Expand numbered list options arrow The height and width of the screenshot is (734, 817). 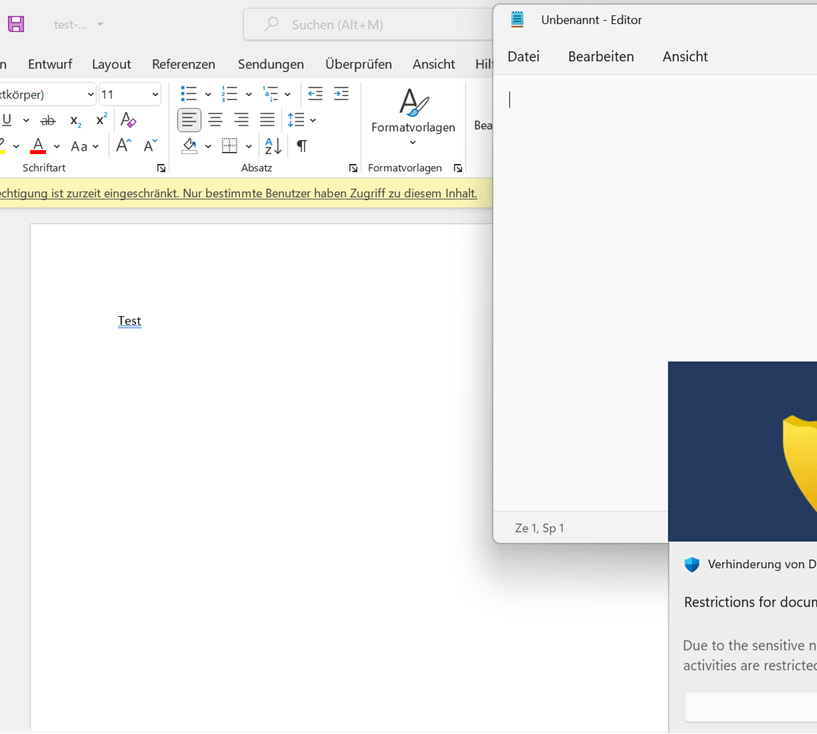[249, 94]
